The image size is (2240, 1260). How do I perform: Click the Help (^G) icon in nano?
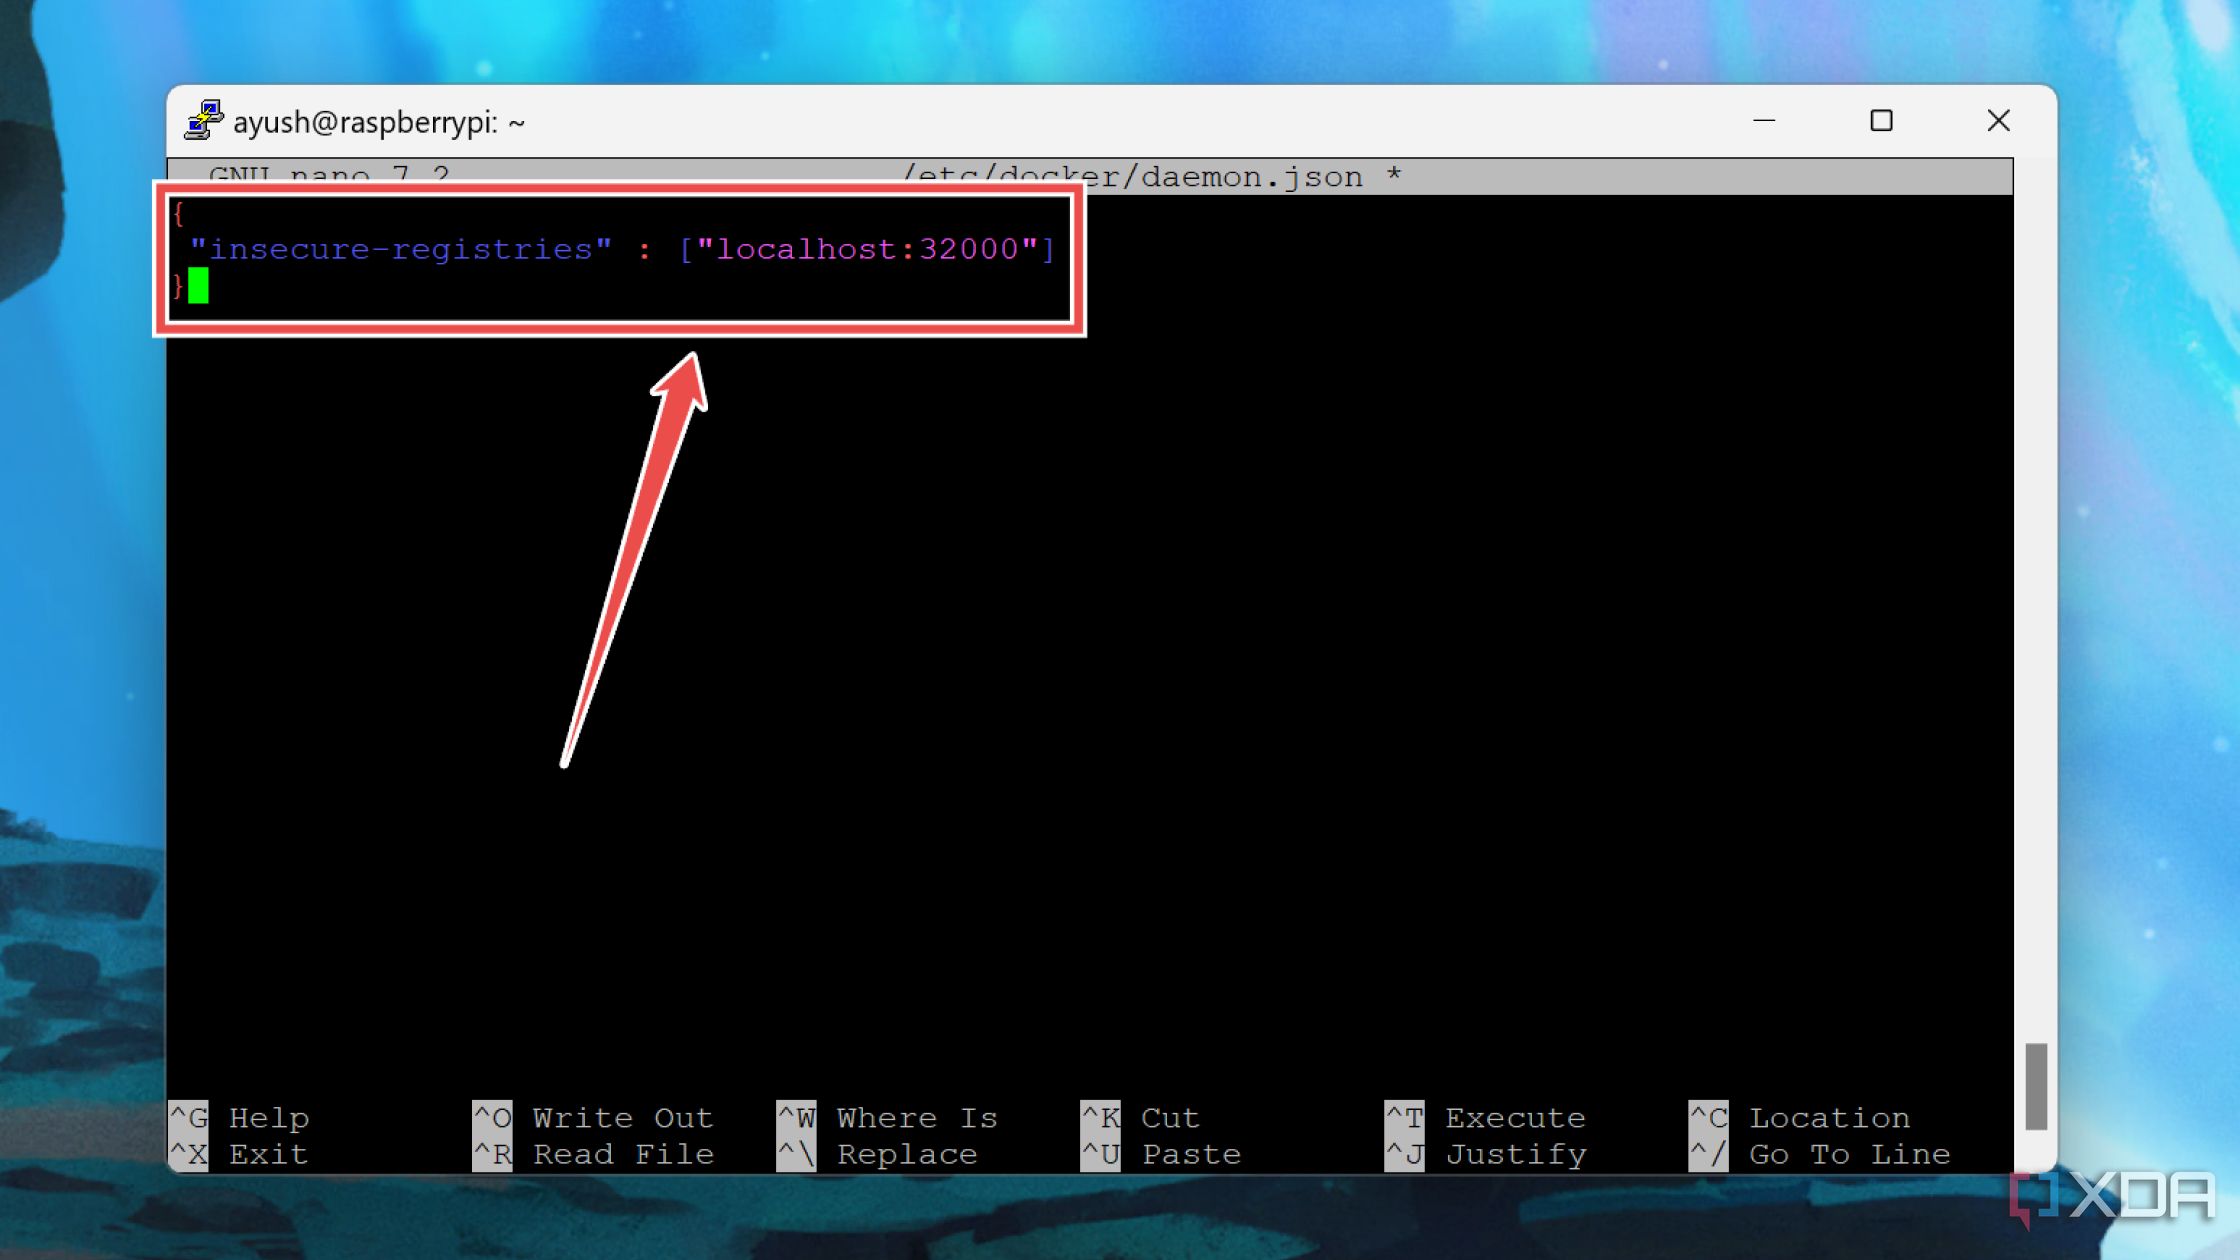(188, 1117)
